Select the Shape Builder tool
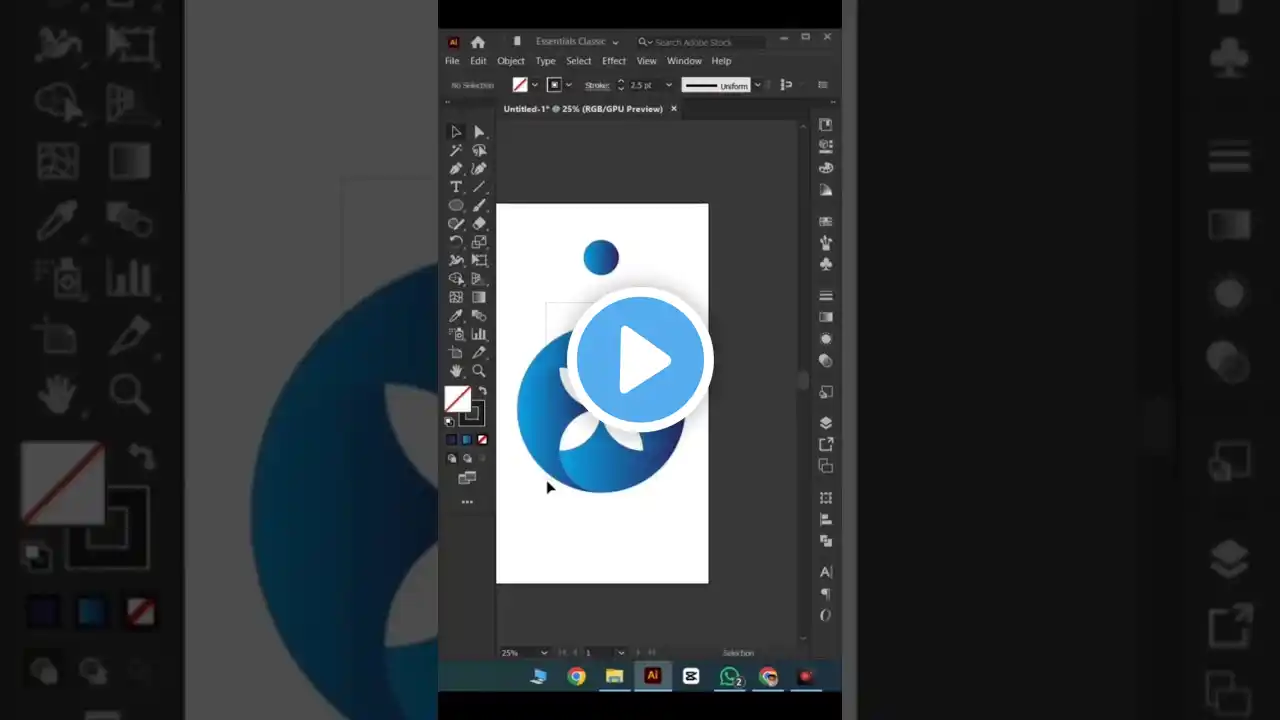The height and width of the screenshot is (720, 1280). click(456, 279)
